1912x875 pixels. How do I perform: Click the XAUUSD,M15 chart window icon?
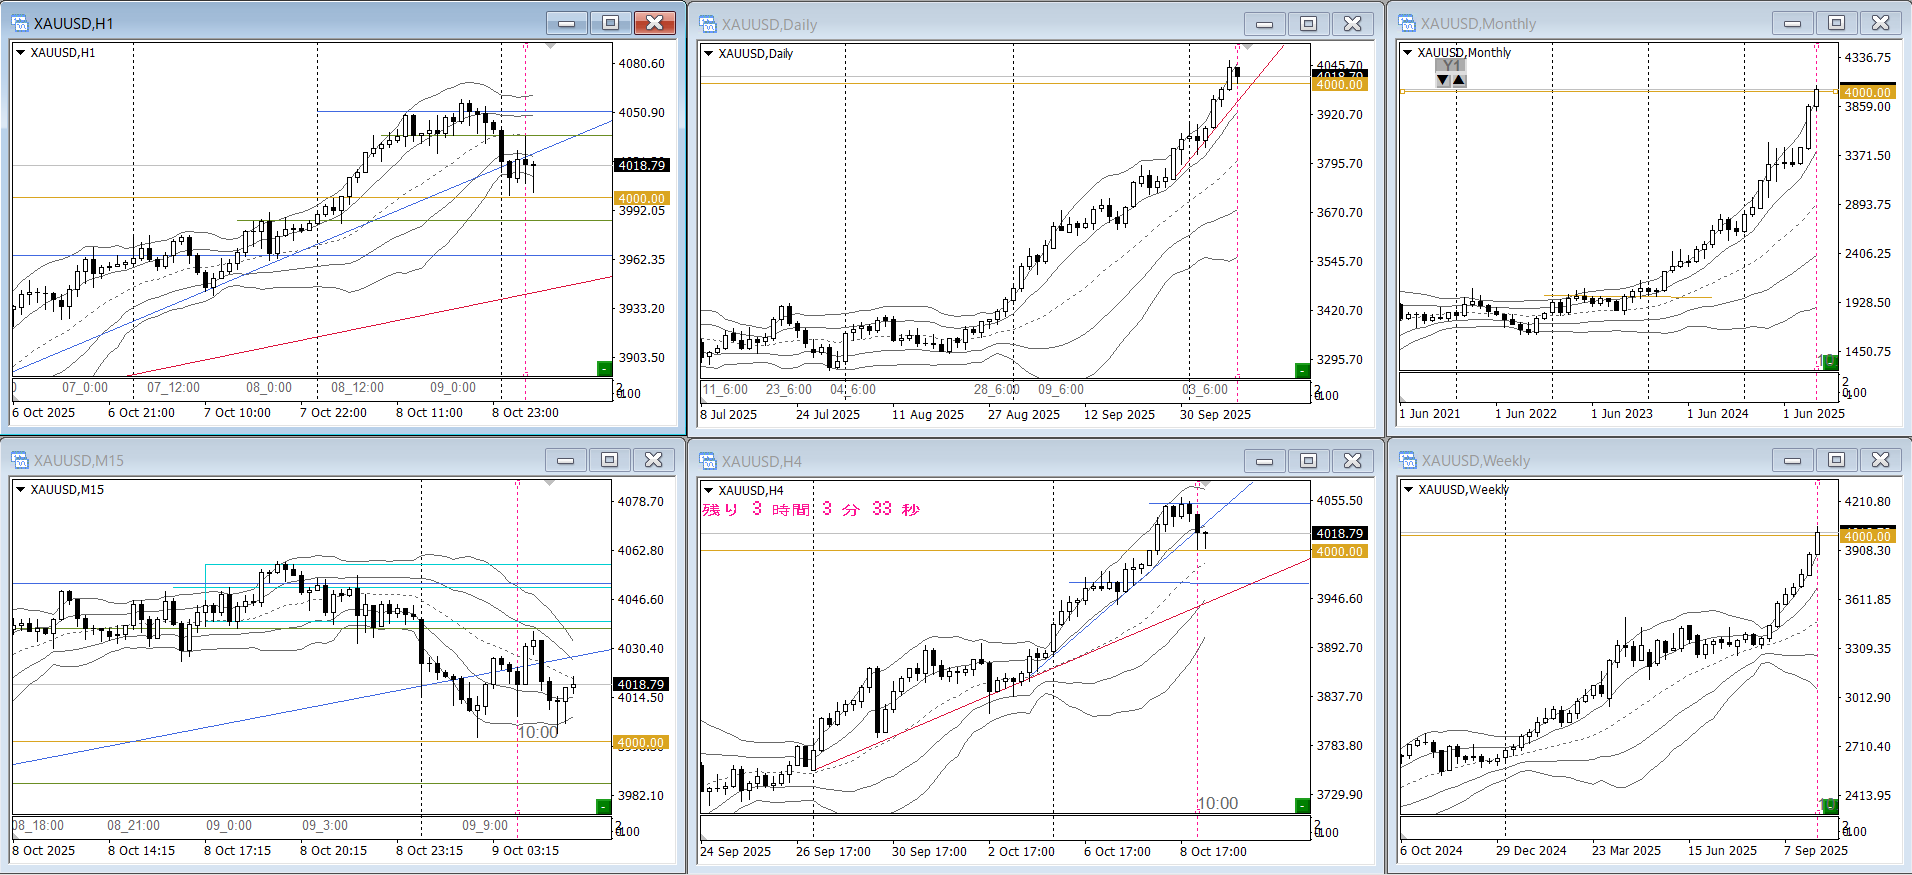(20, 460)
